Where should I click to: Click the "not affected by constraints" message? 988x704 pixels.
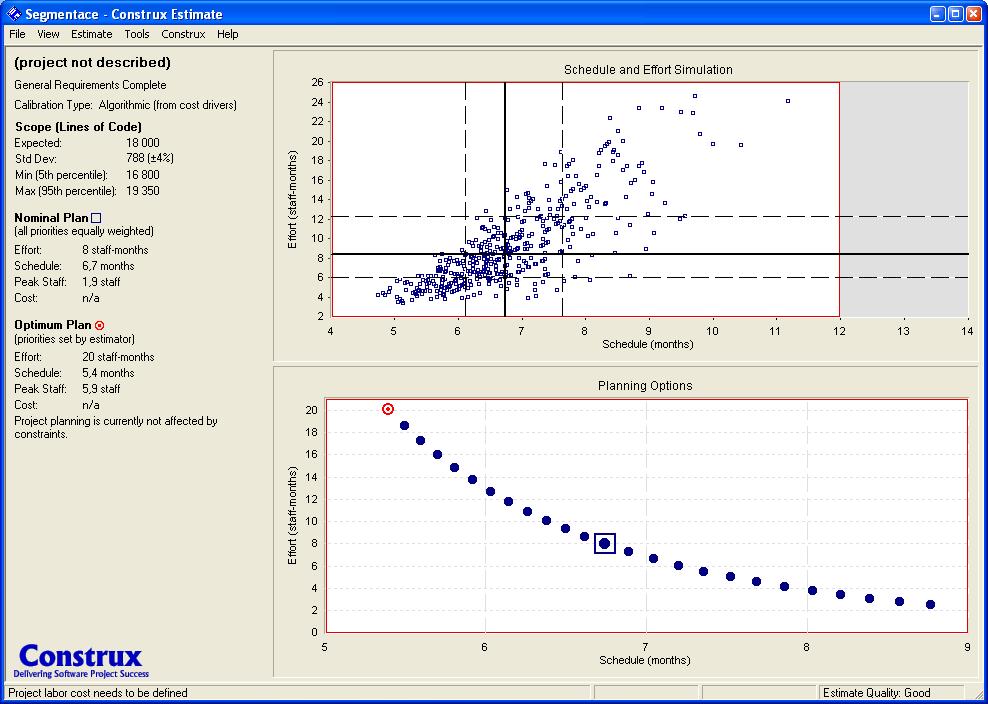pyautogui.click(x=116, y=427)
